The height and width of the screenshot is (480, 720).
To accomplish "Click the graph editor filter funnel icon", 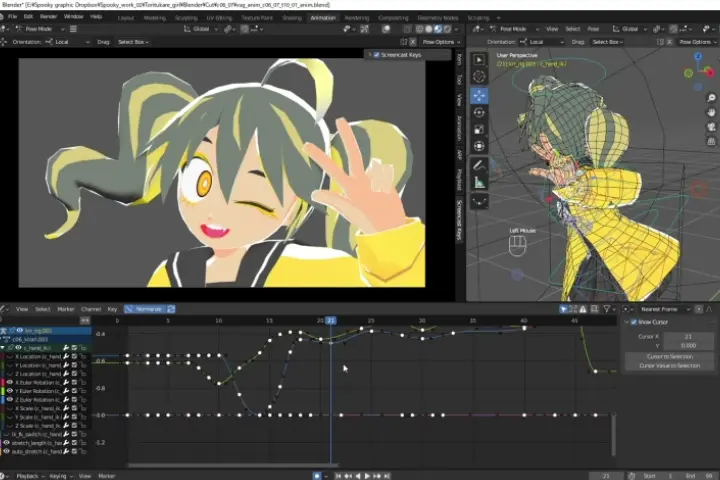I will click(607, 309).
